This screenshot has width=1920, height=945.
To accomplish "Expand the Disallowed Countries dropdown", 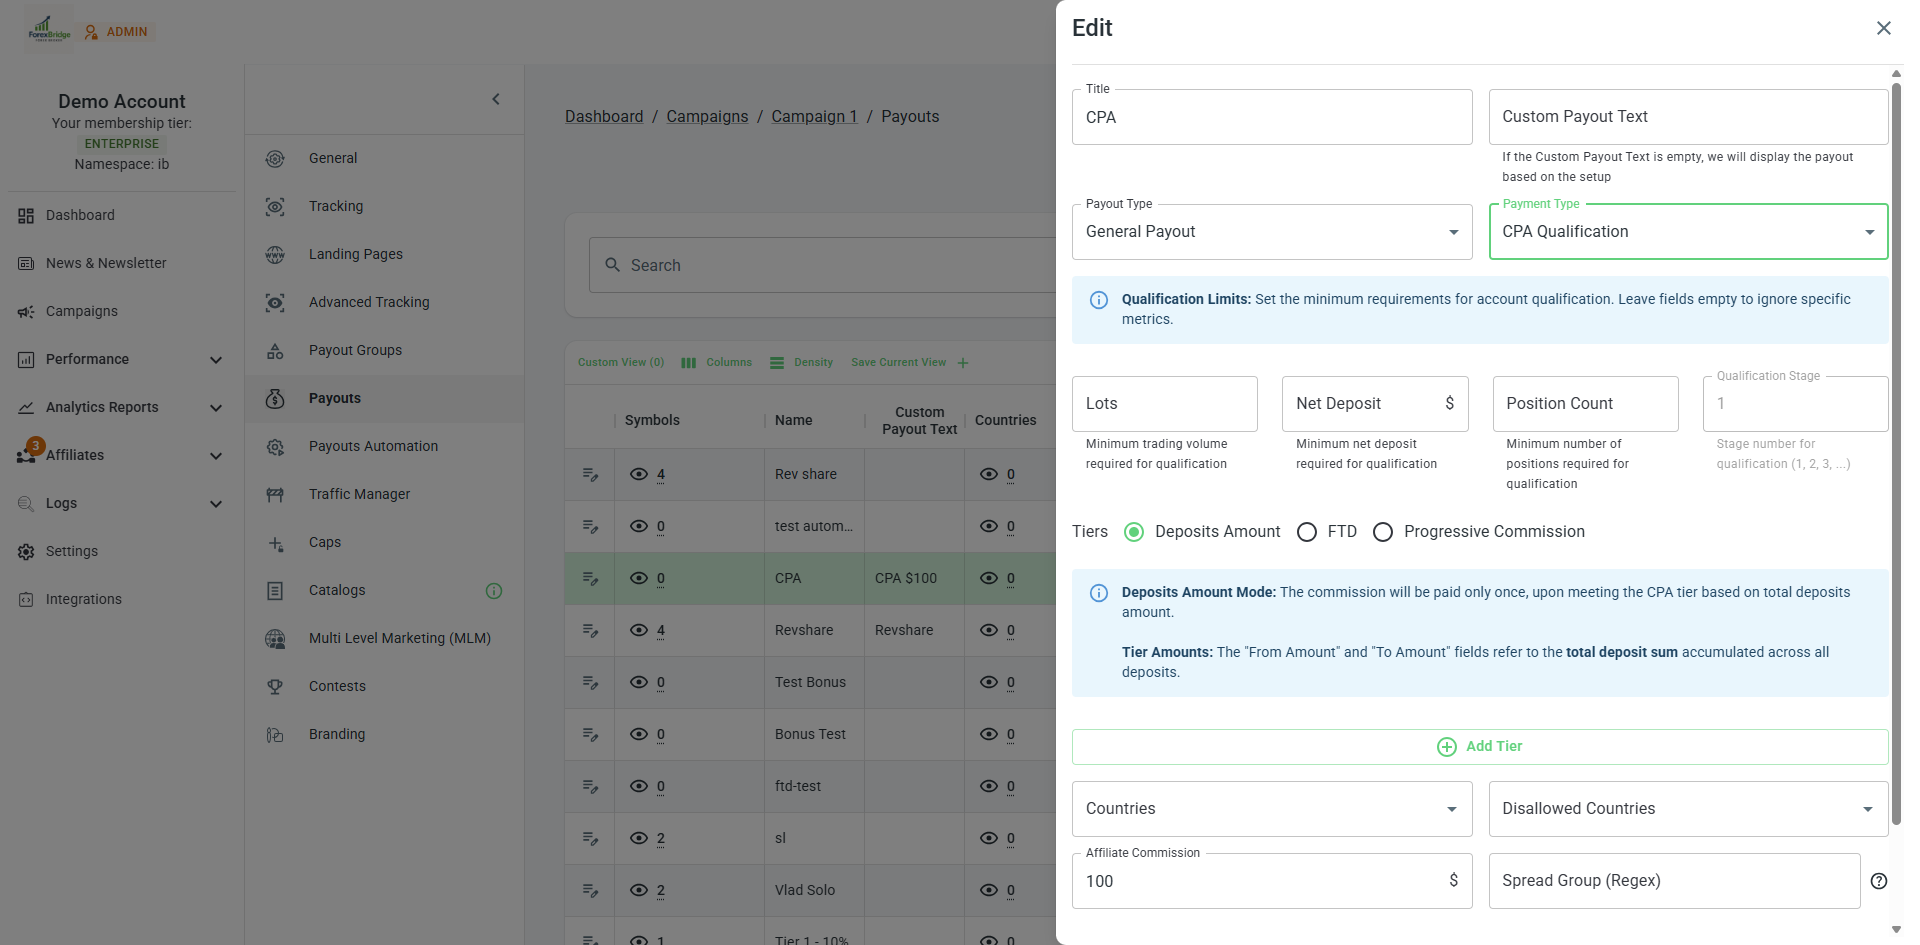I will pos(1687,809).
